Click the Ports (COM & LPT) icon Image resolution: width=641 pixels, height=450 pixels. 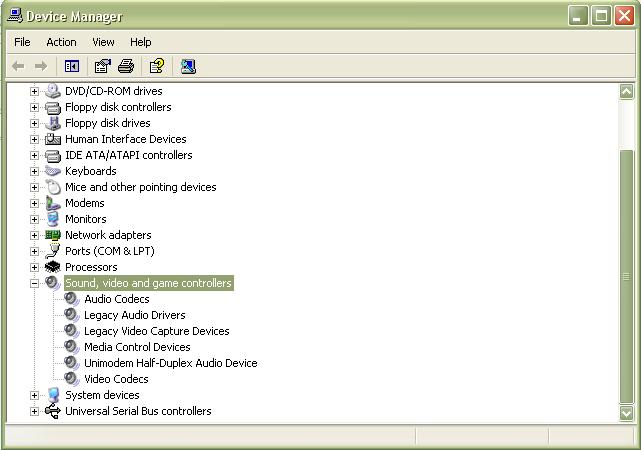click(x=53, y=251)
